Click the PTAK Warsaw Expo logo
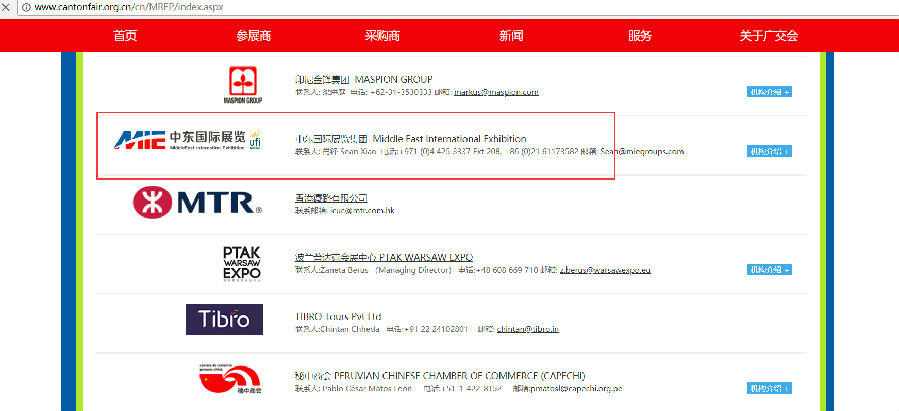899x411 pixels. (x=242, y=263)
